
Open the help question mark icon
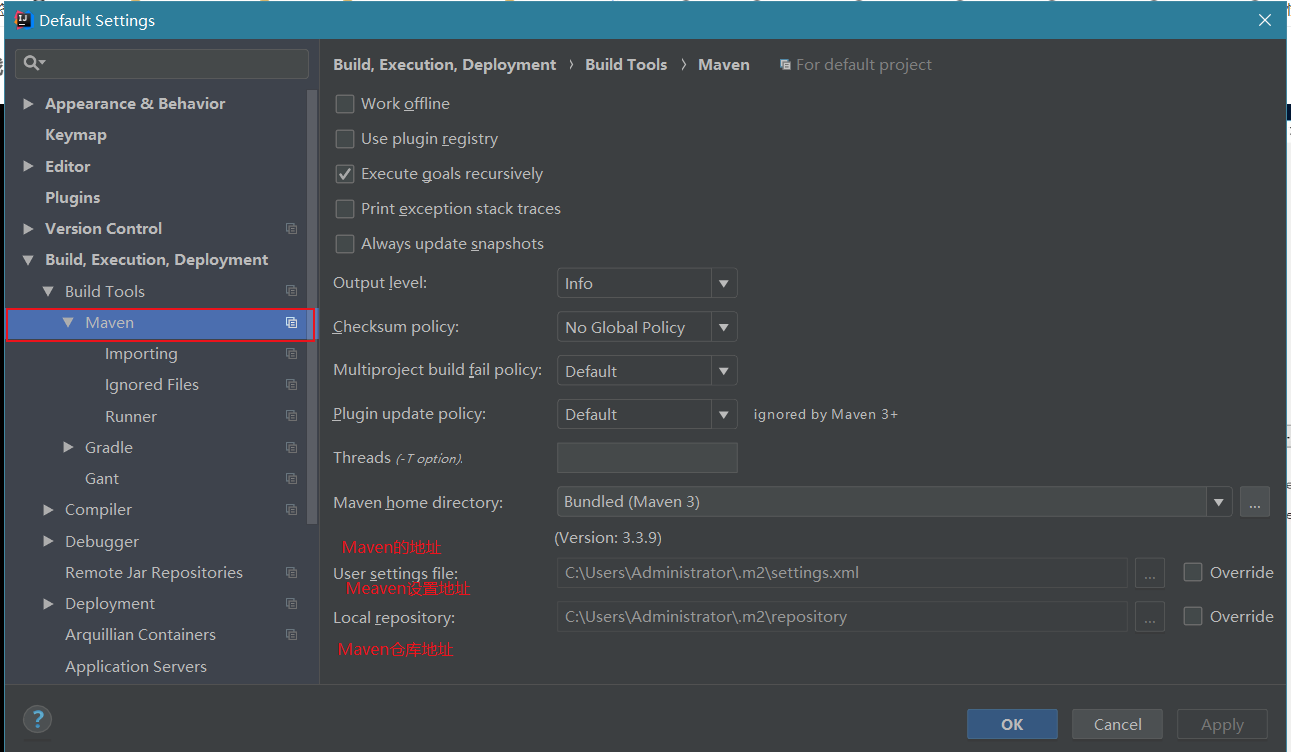37,718
